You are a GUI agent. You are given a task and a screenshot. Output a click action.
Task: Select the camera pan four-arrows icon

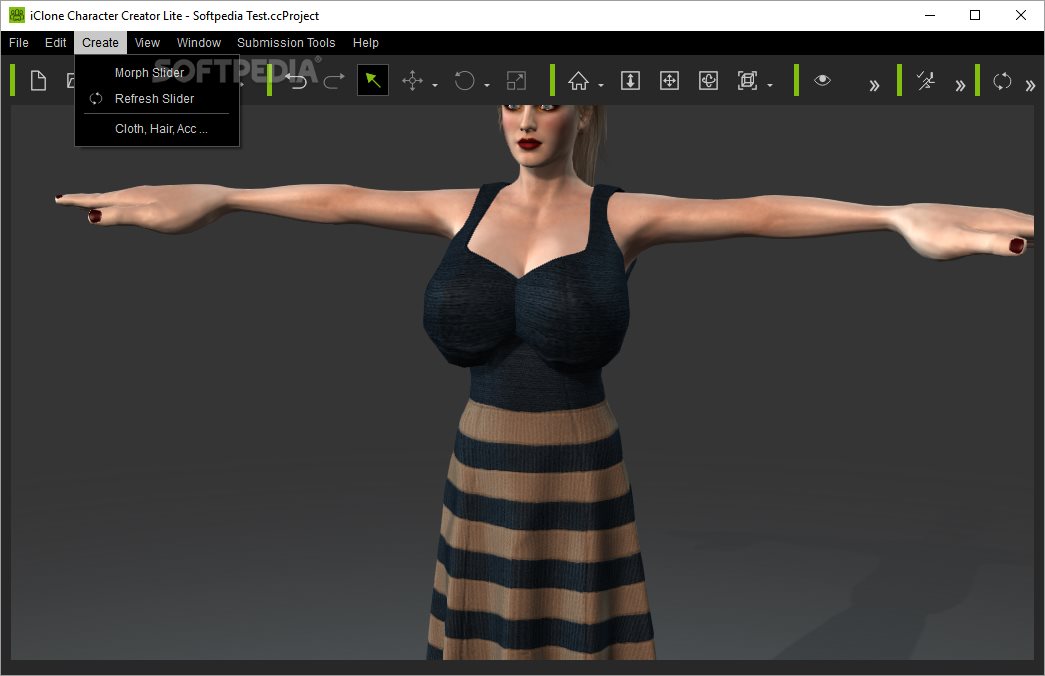tap(669, 81)
